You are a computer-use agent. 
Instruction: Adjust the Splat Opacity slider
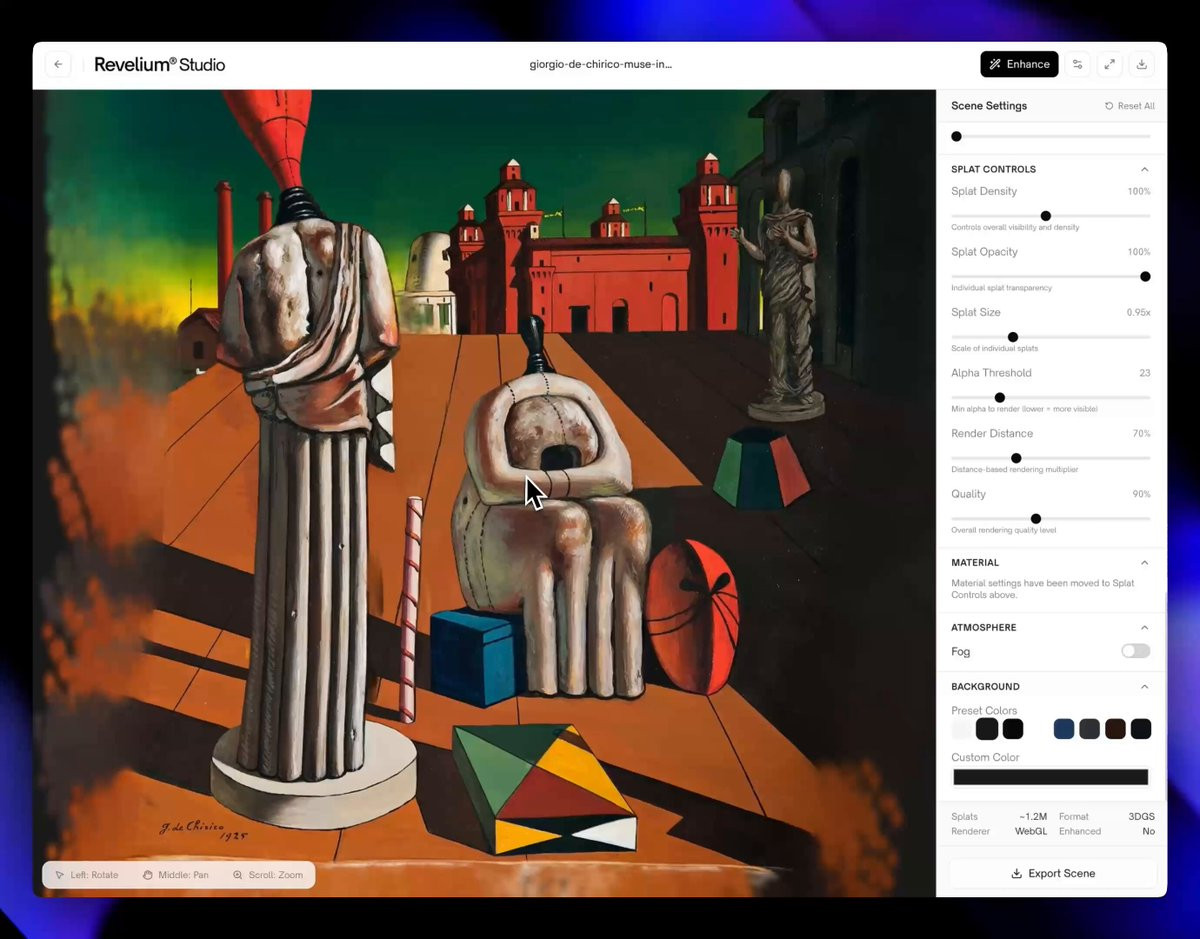(1050, 276)
